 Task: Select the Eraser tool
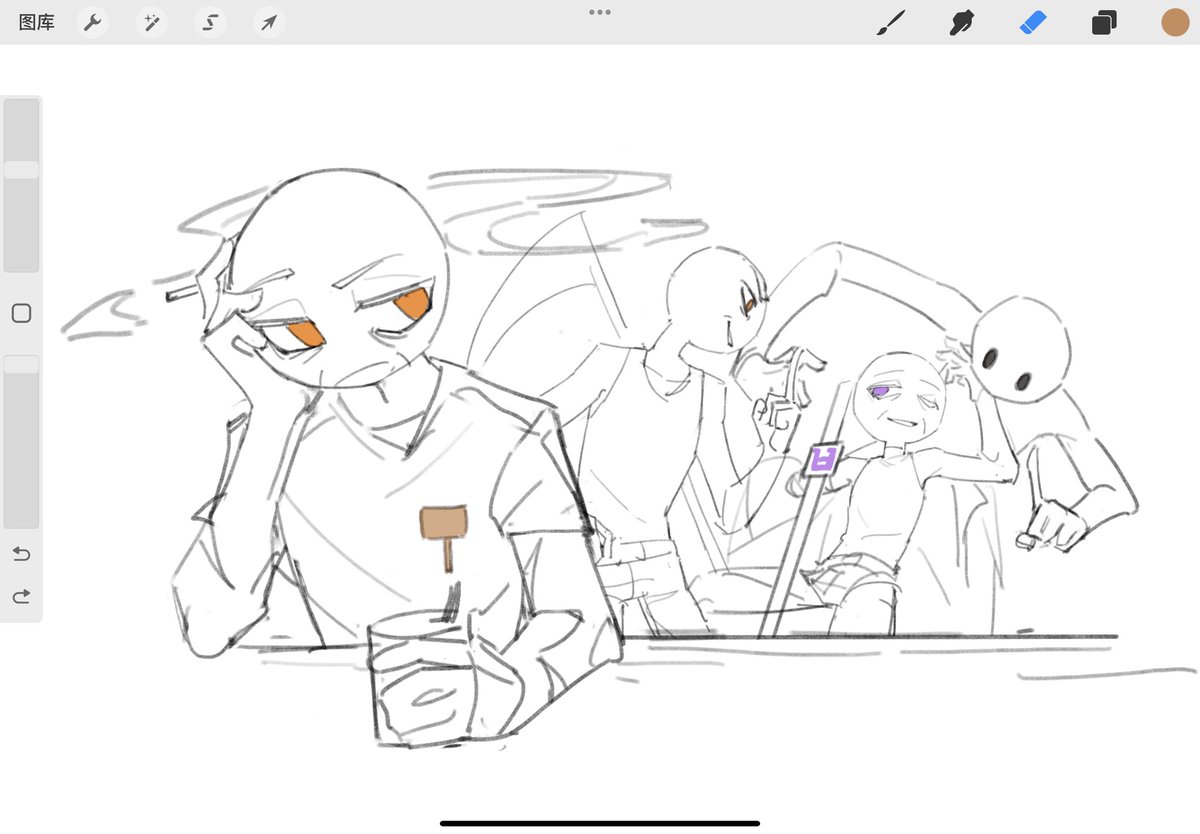point(1033,22)
